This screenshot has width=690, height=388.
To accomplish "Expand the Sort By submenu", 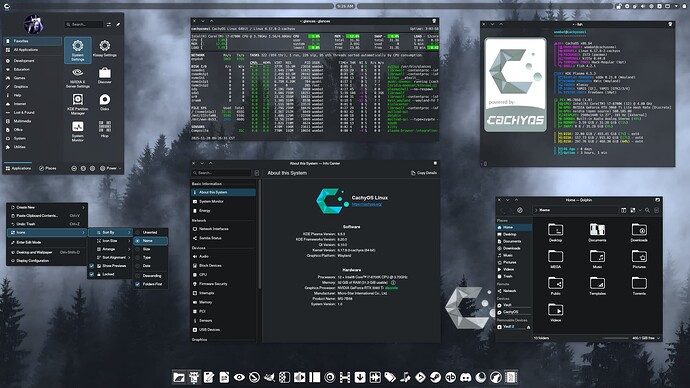I will (x=110, y=232).
